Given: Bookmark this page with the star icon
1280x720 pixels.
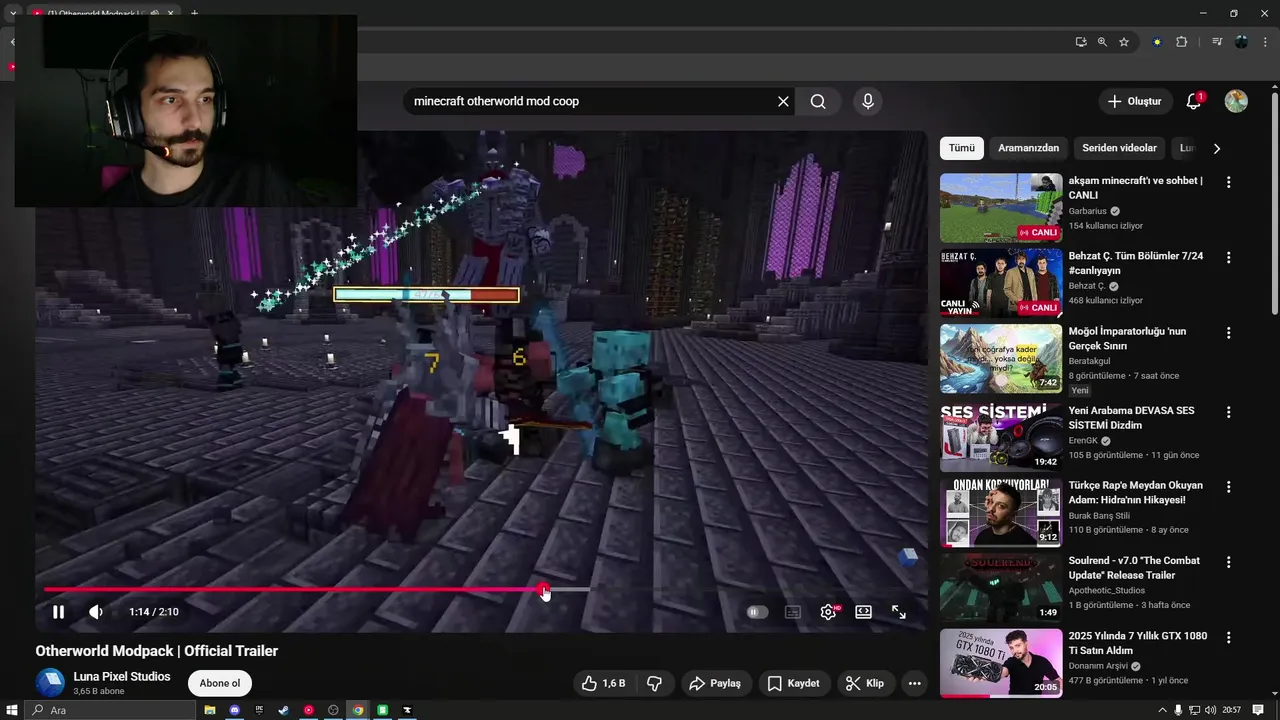Looking at the screenshot, I should [x=1124, y=42].
